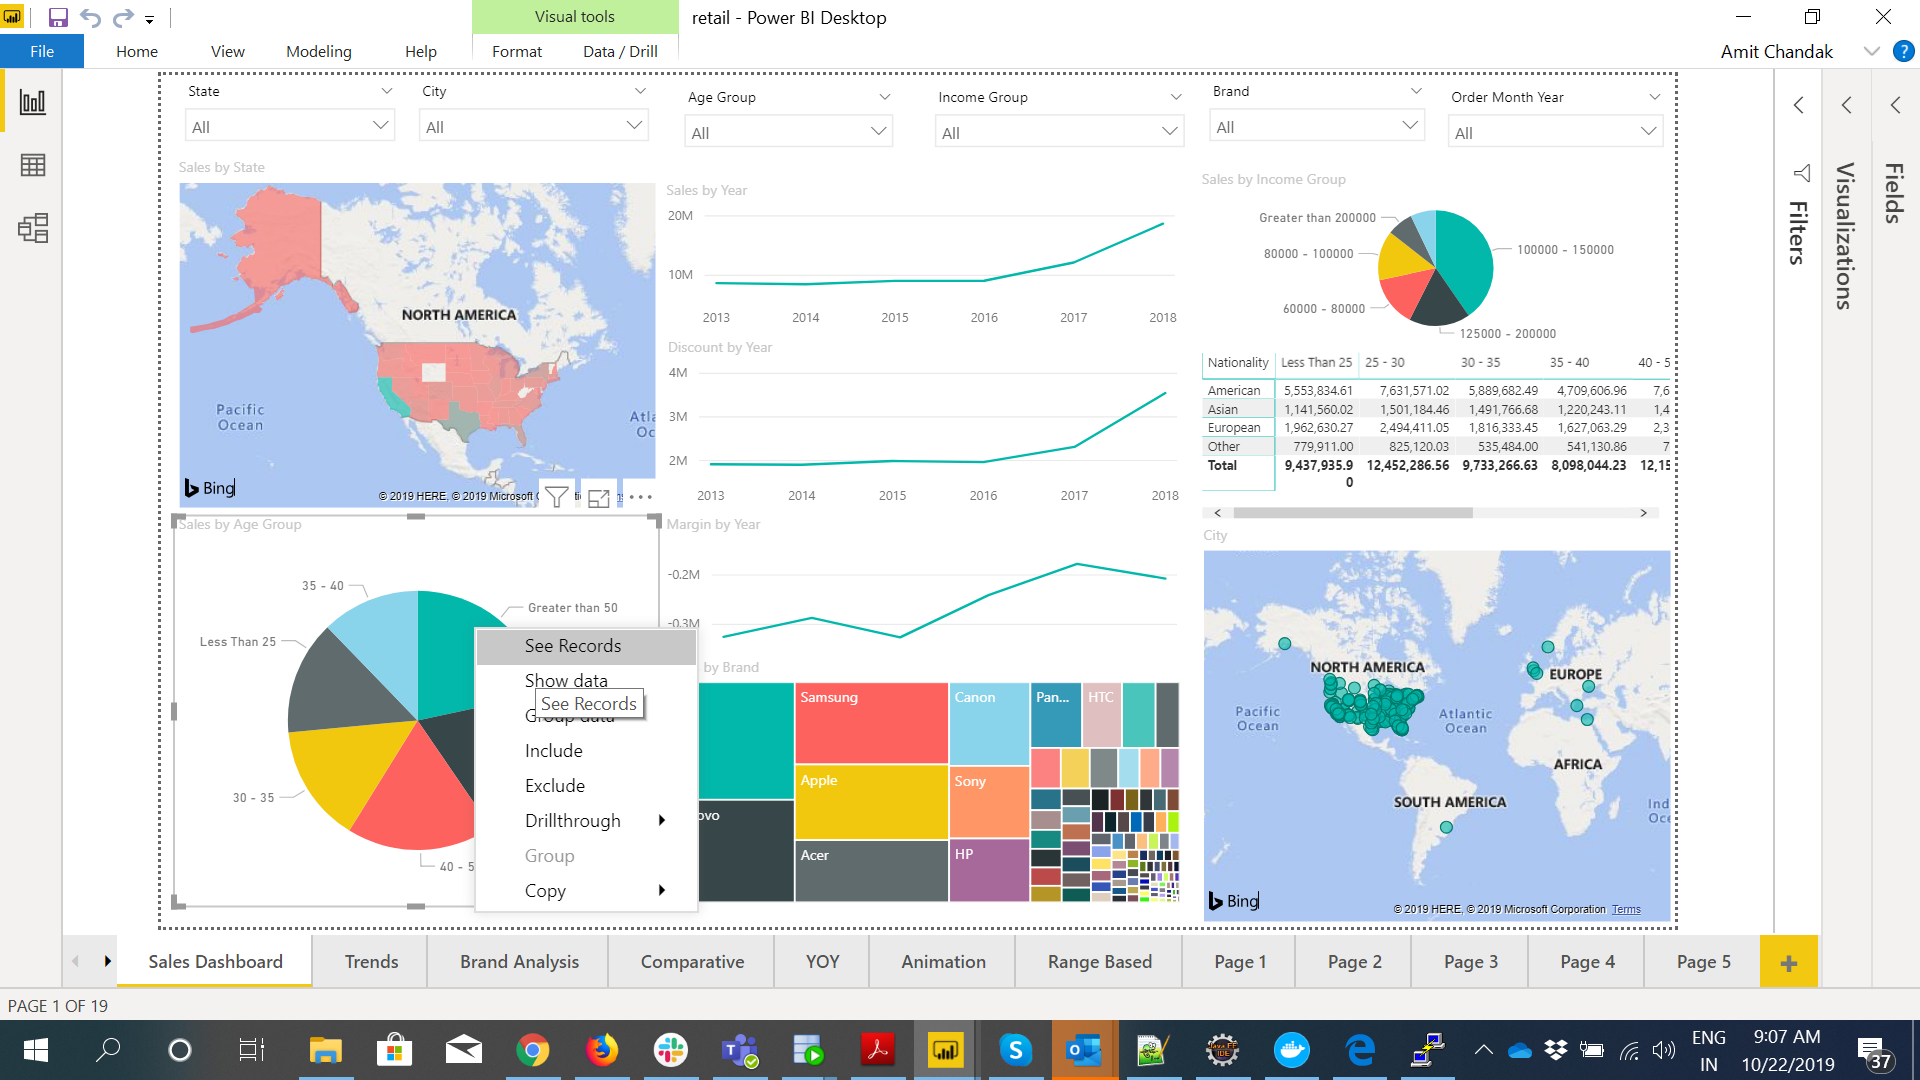Open the Copy submenu
Screen dimensions: 1920x1080
[x=586, y=891]
